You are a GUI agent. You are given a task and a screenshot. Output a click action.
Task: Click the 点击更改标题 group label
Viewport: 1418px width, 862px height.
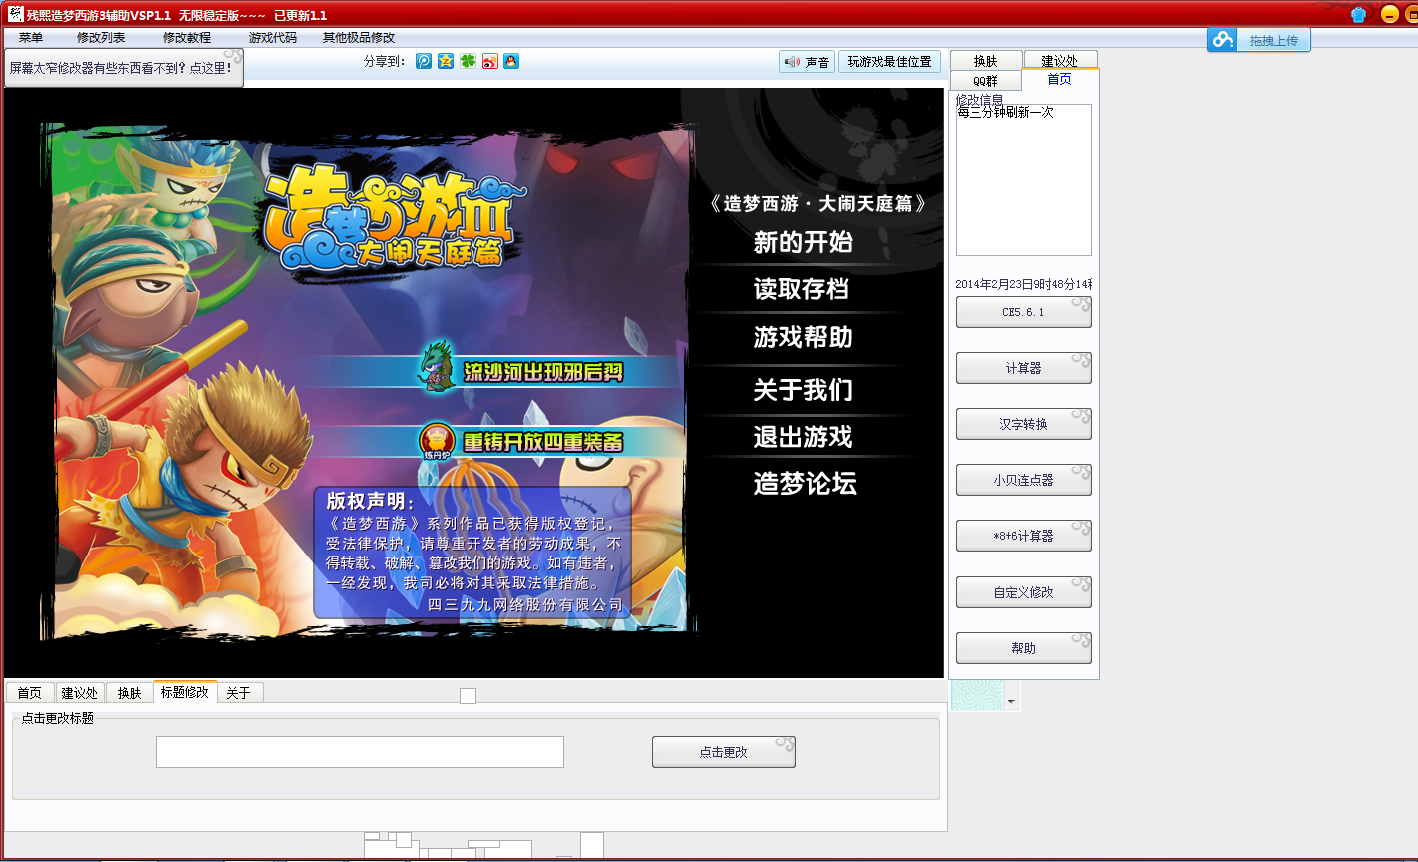(x=58, y=718)
